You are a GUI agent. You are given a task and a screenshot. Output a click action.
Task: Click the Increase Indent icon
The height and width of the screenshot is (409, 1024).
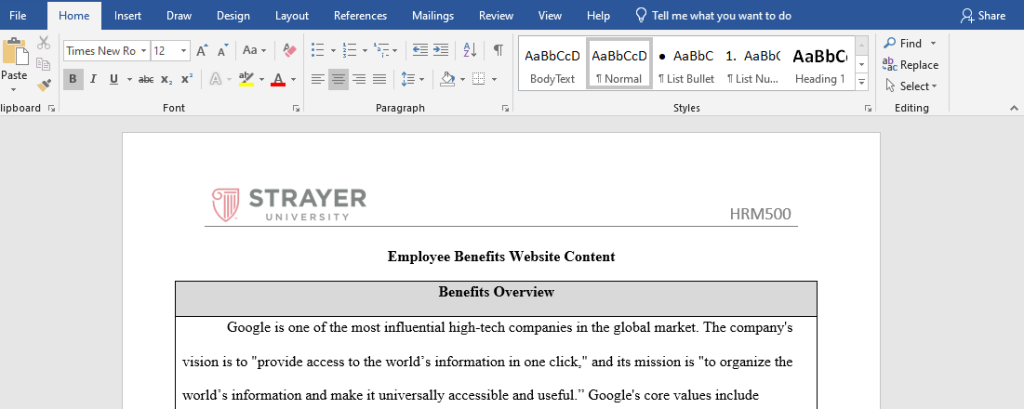click(x=441, y=50)
